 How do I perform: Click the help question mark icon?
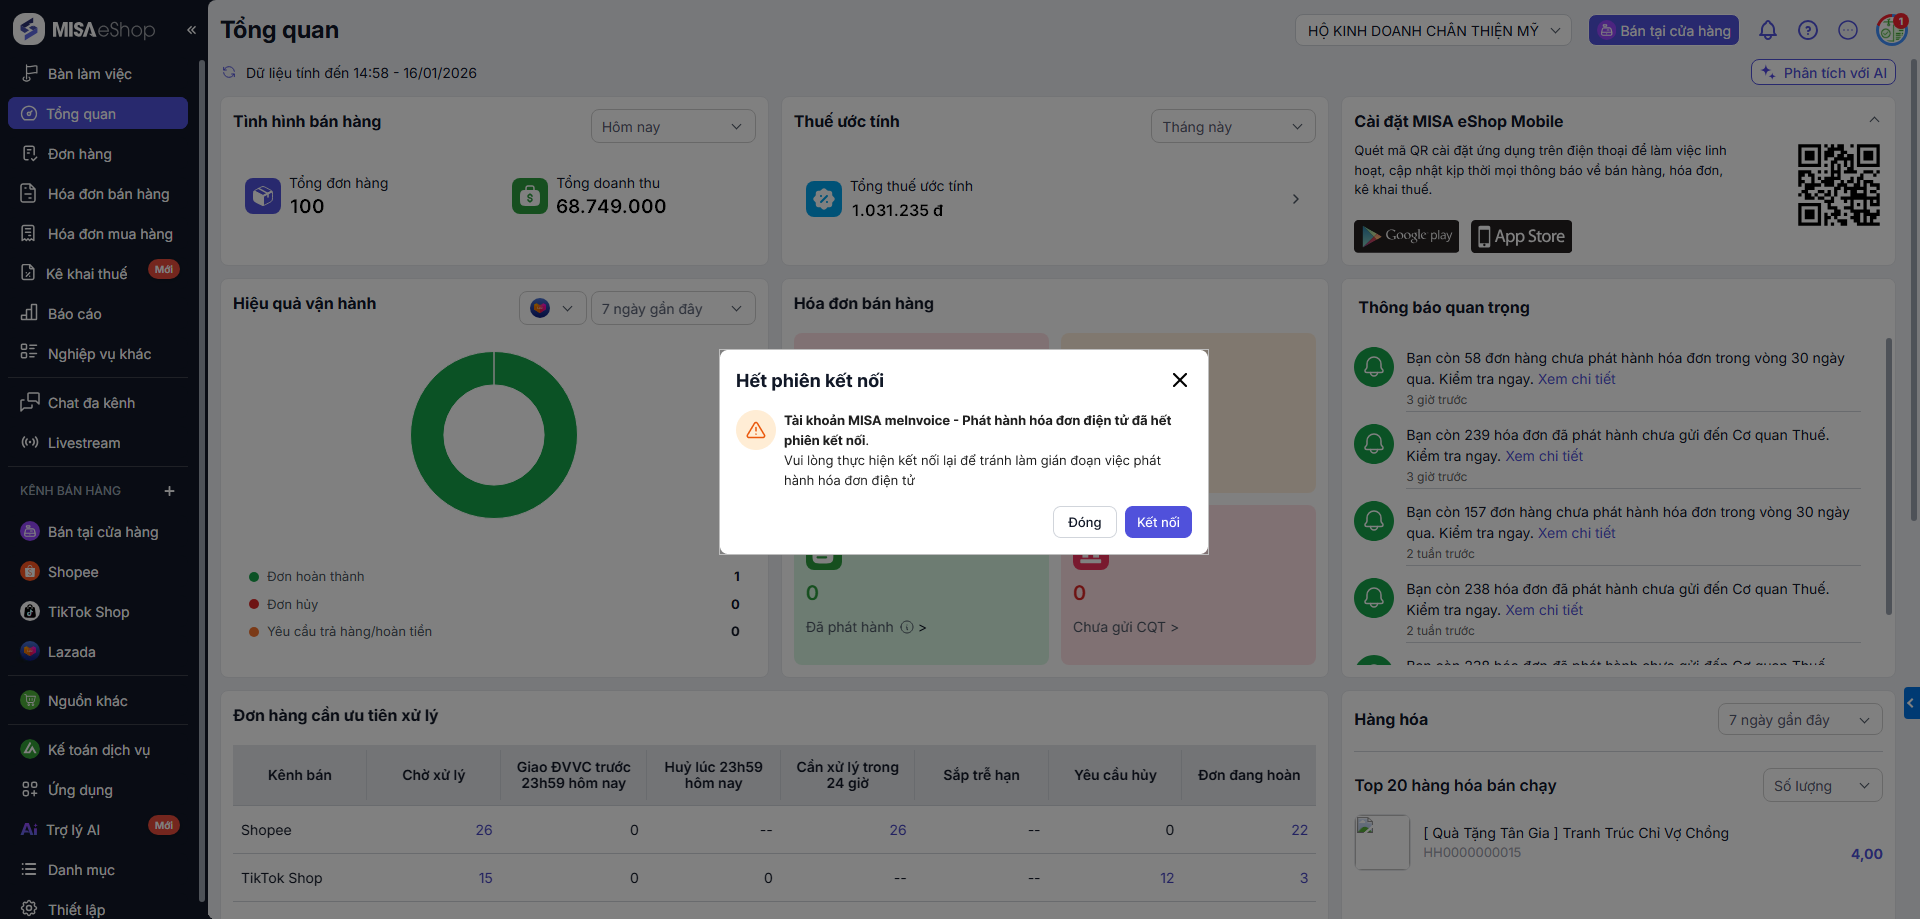[1808, 30]
